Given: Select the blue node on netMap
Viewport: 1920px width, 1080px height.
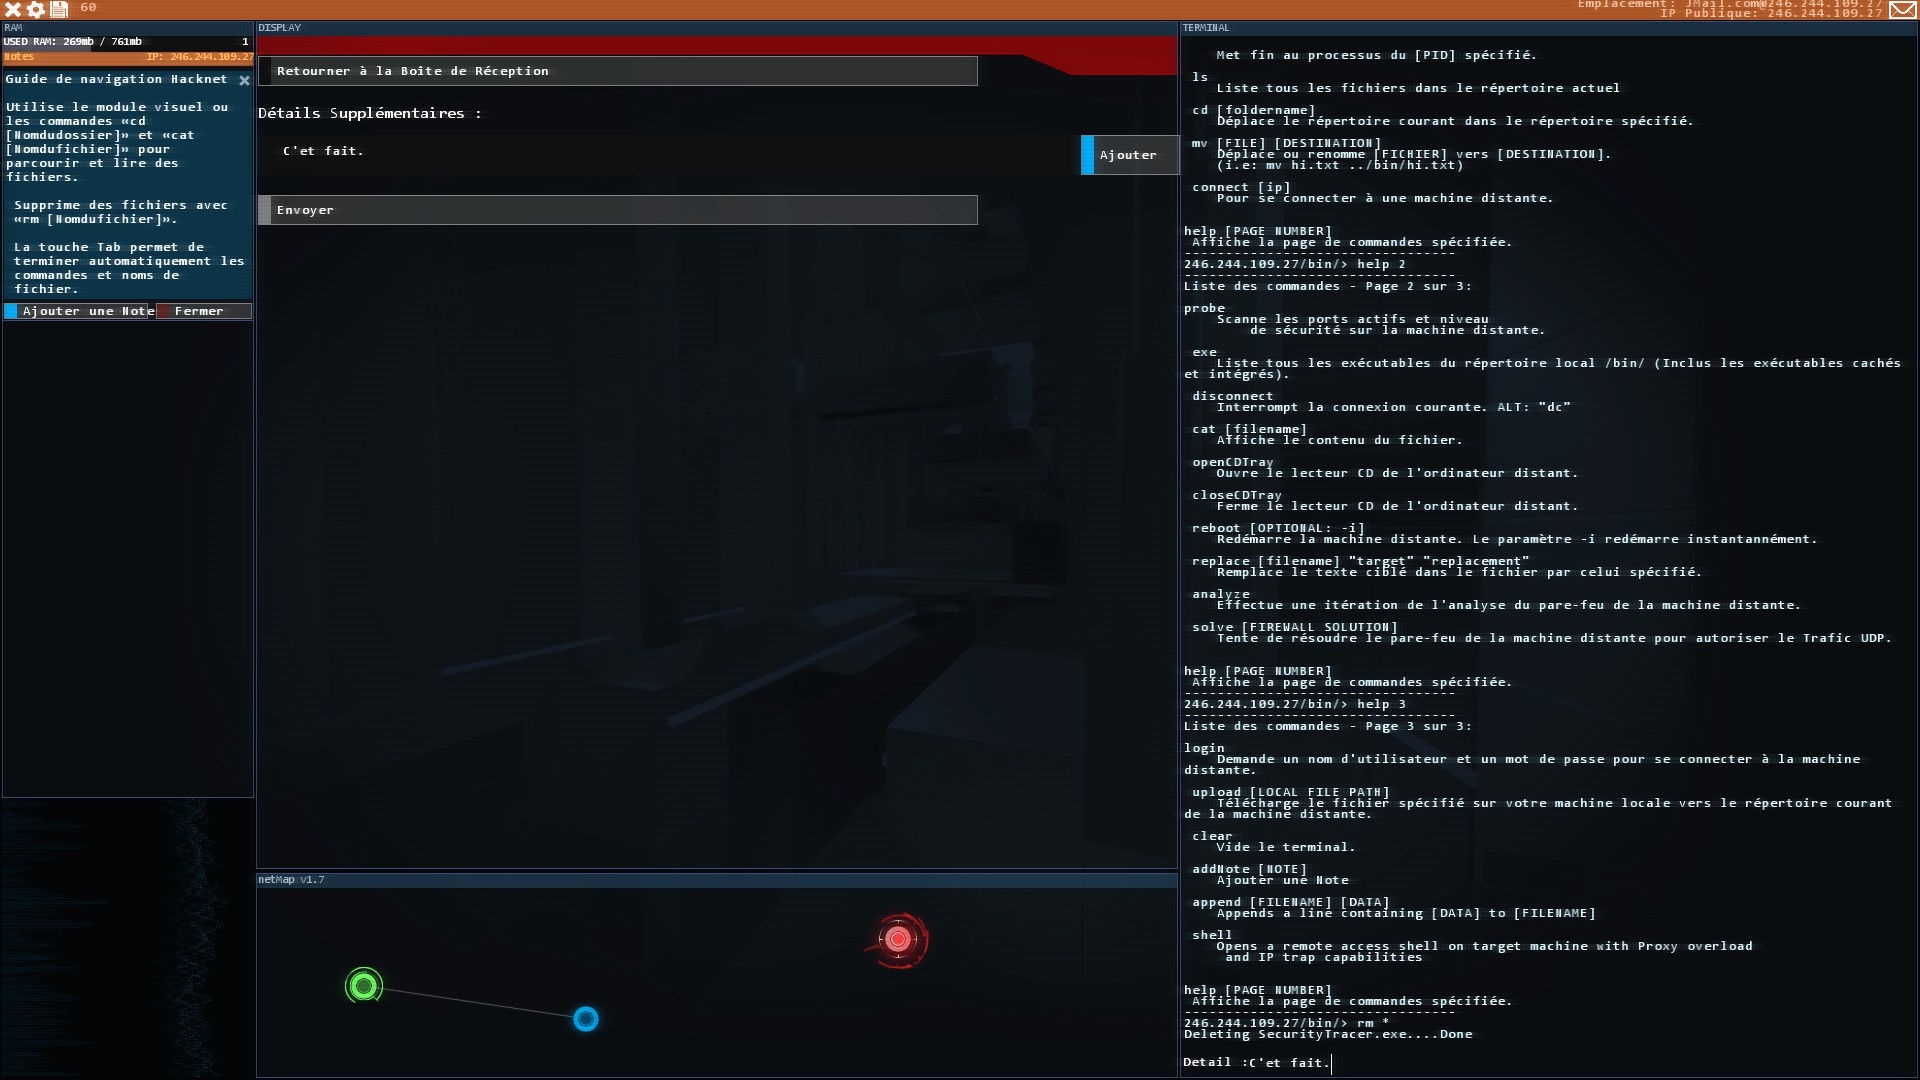Looking at the screenshot, I should tap(586, 1019).
